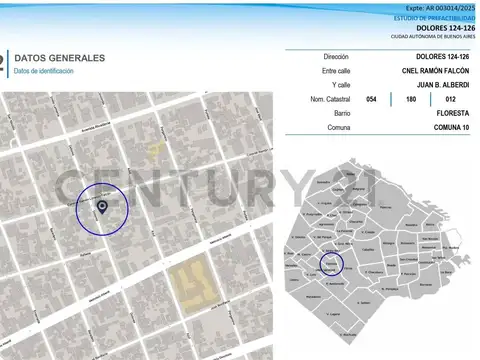Click the 'Comuna' field label
Viewport: 480px width, 360px height.
click(339, 127)
